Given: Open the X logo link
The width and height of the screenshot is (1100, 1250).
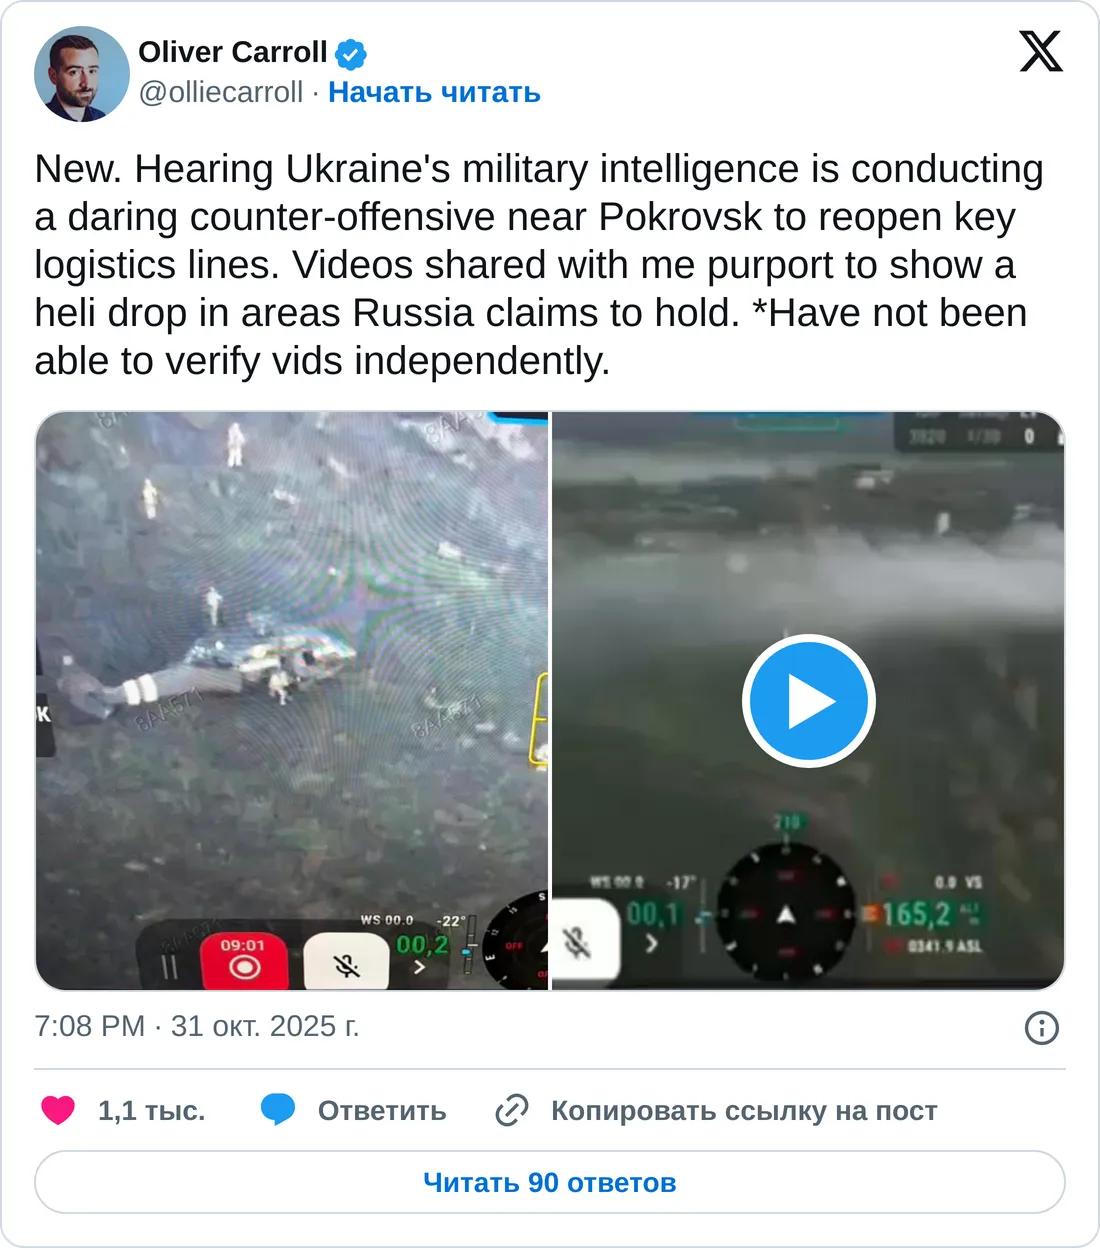Looking at the screenshot, I should click(1040, 51).
